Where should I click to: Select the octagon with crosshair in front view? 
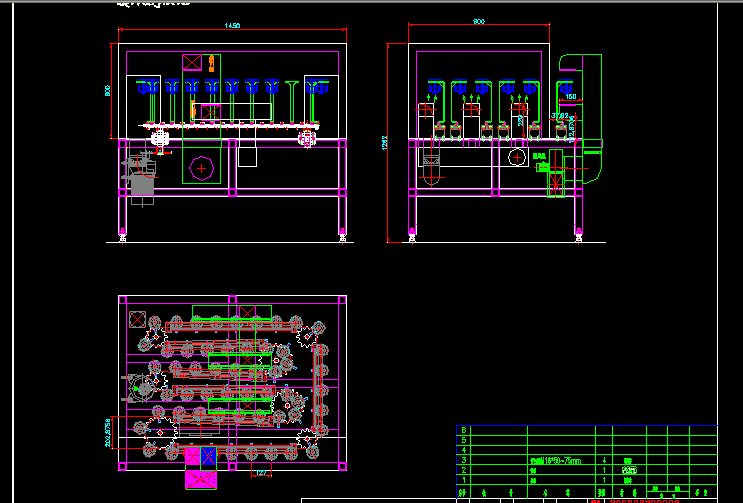[203, 170]
